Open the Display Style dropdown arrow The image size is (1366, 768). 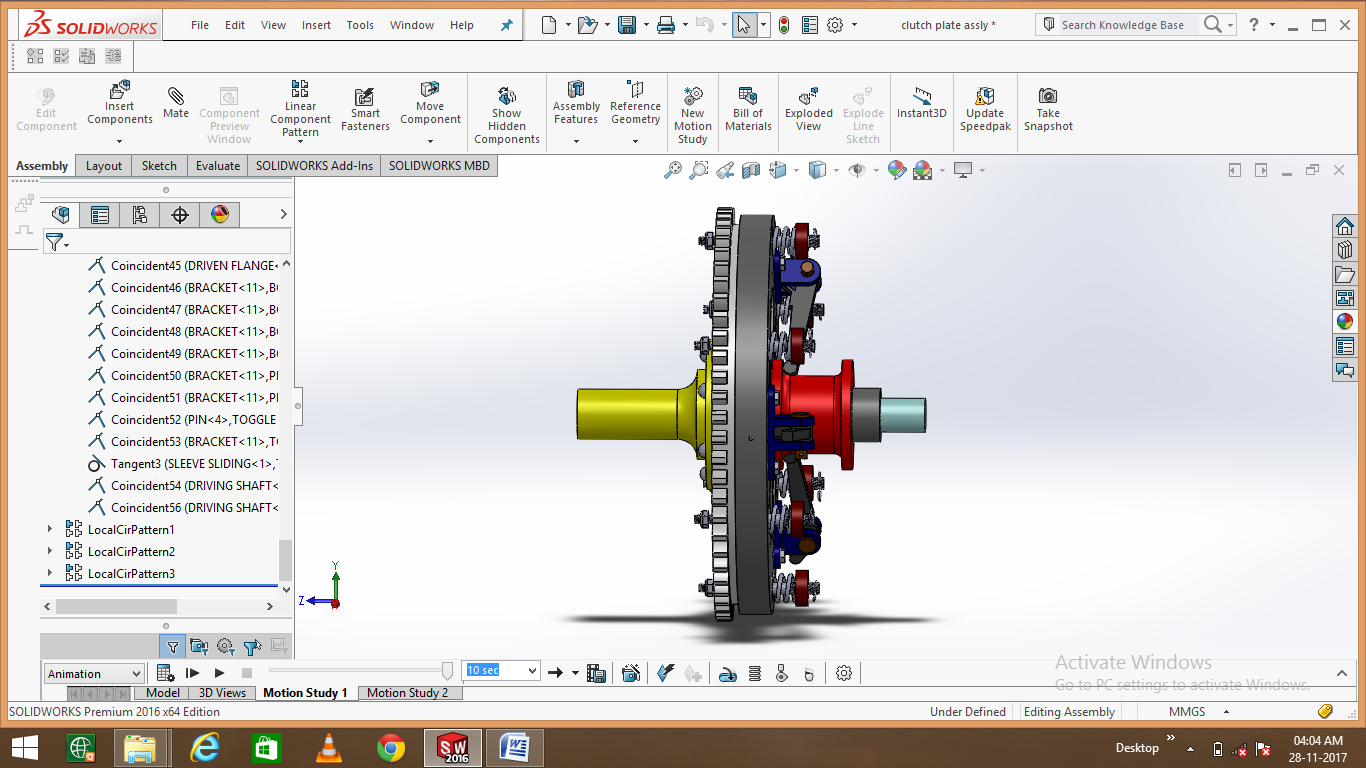point(835,170)
